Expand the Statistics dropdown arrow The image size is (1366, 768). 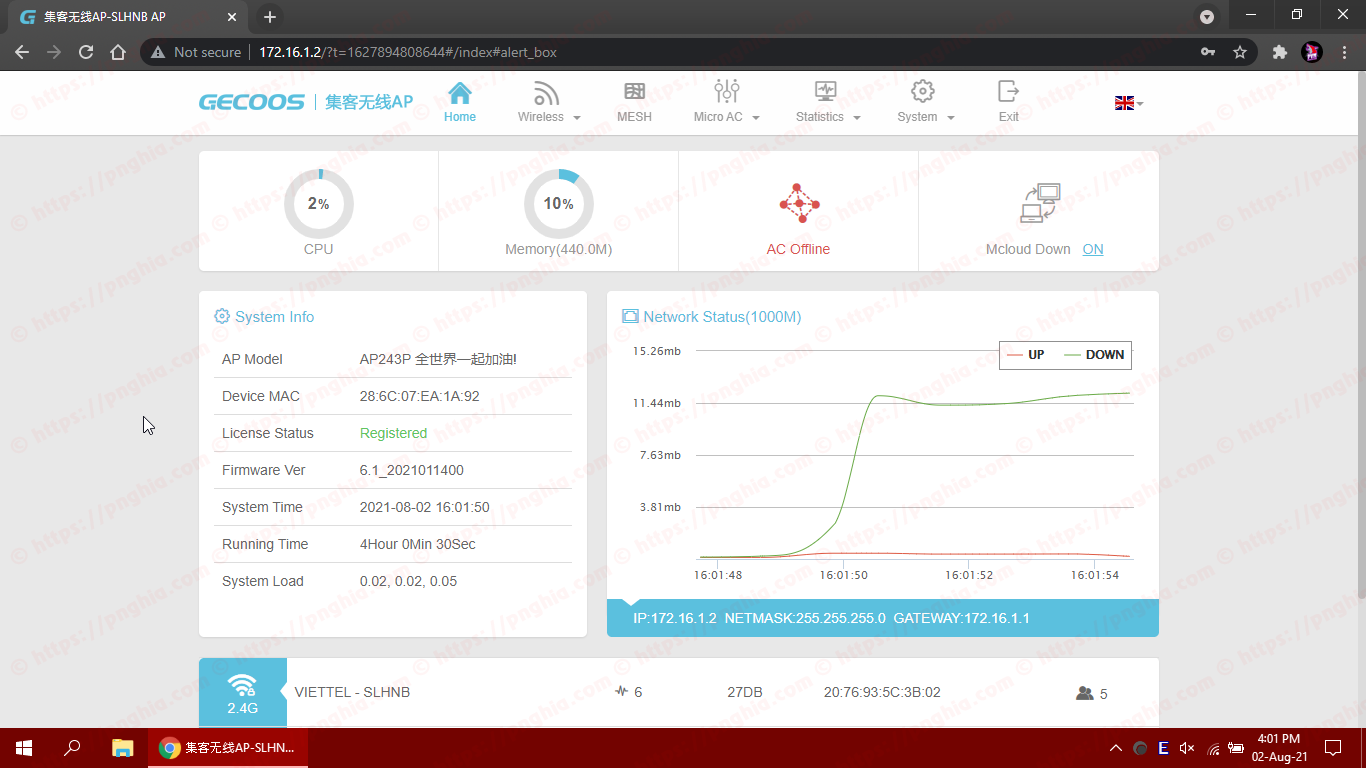(856, 118)
